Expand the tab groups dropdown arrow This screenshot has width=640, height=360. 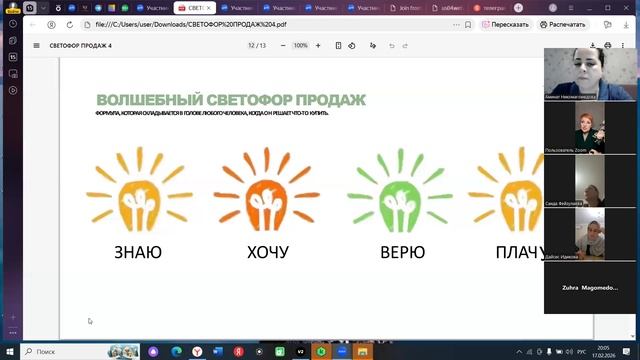[x=43, y=8]
